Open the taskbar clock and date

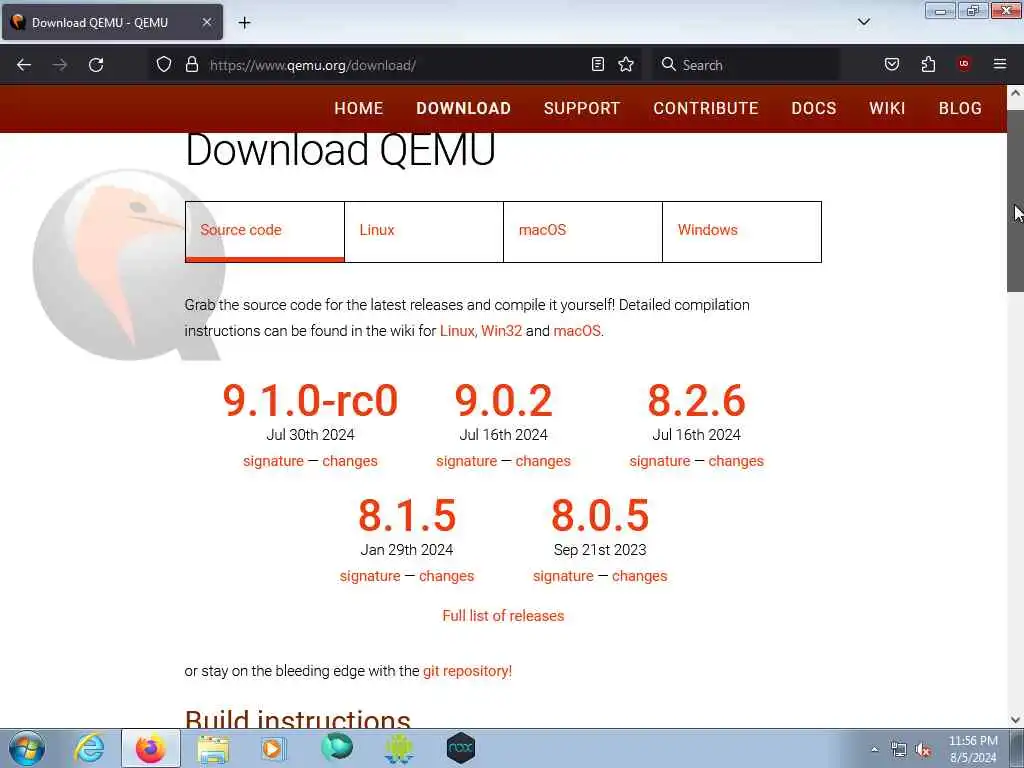(x=973, y=749)
